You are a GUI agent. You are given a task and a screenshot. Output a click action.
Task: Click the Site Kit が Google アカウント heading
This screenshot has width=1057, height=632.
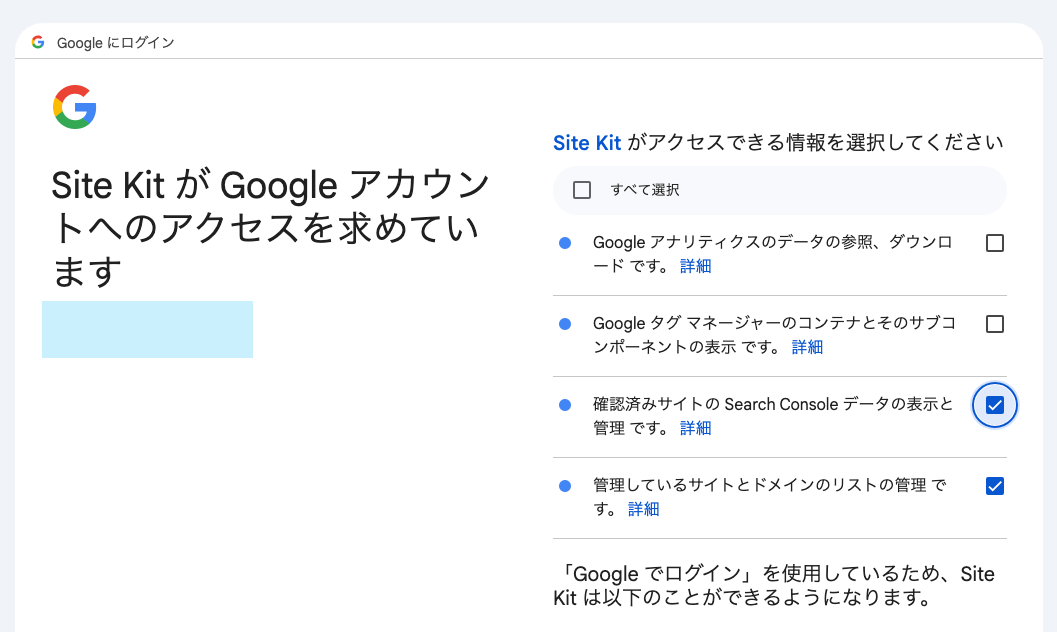270,228
